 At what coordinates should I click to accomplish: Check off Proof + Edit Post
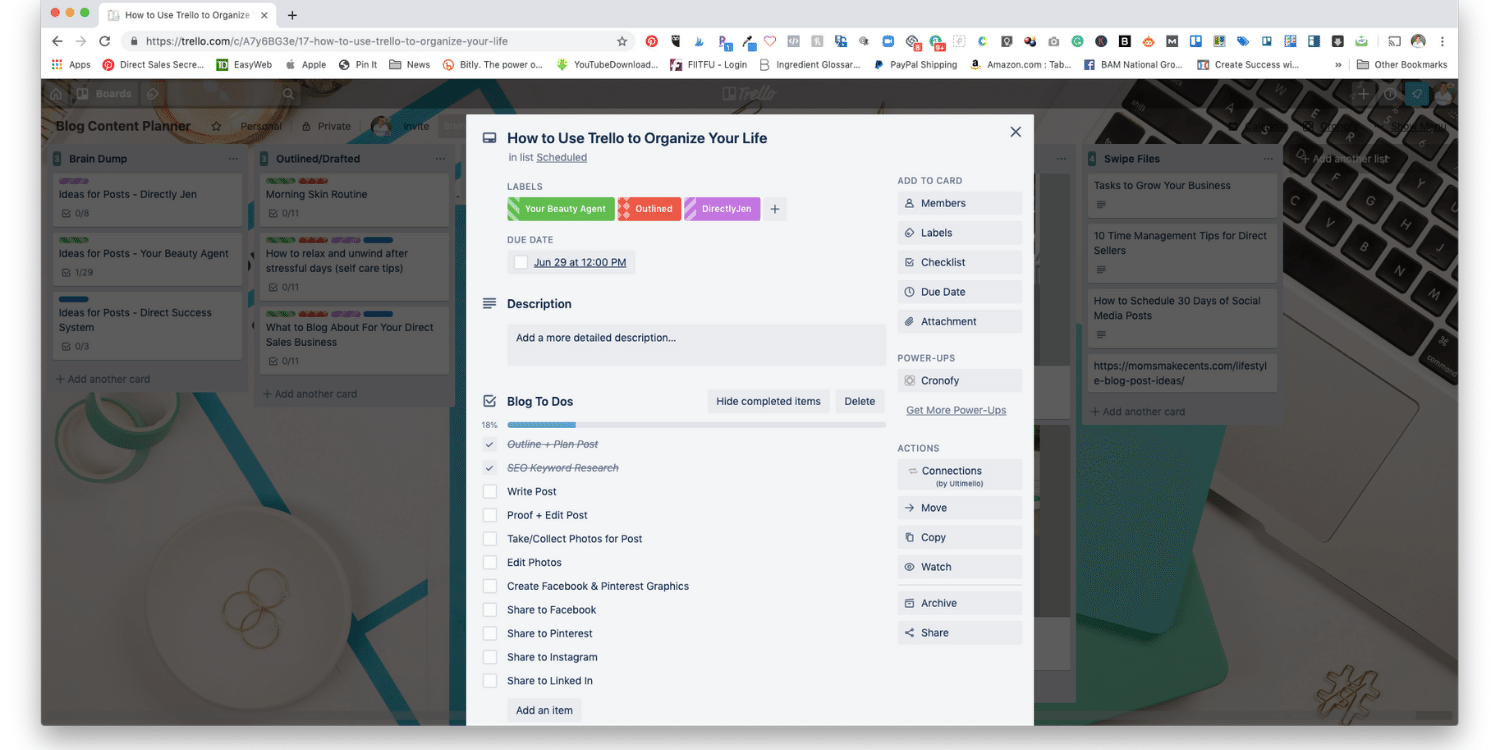490,515
